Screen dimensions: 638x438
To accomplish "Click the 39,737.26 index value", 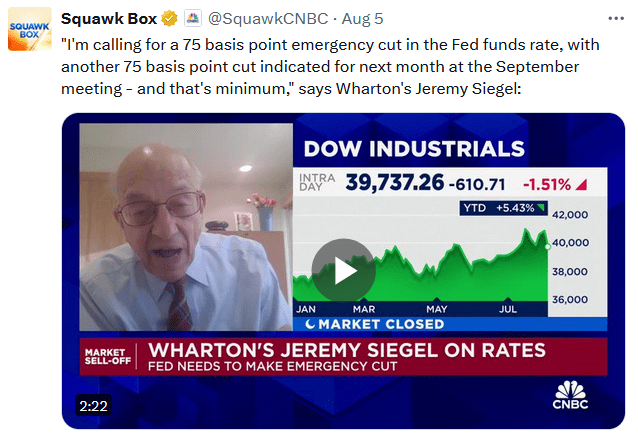I will click(393, 183).
